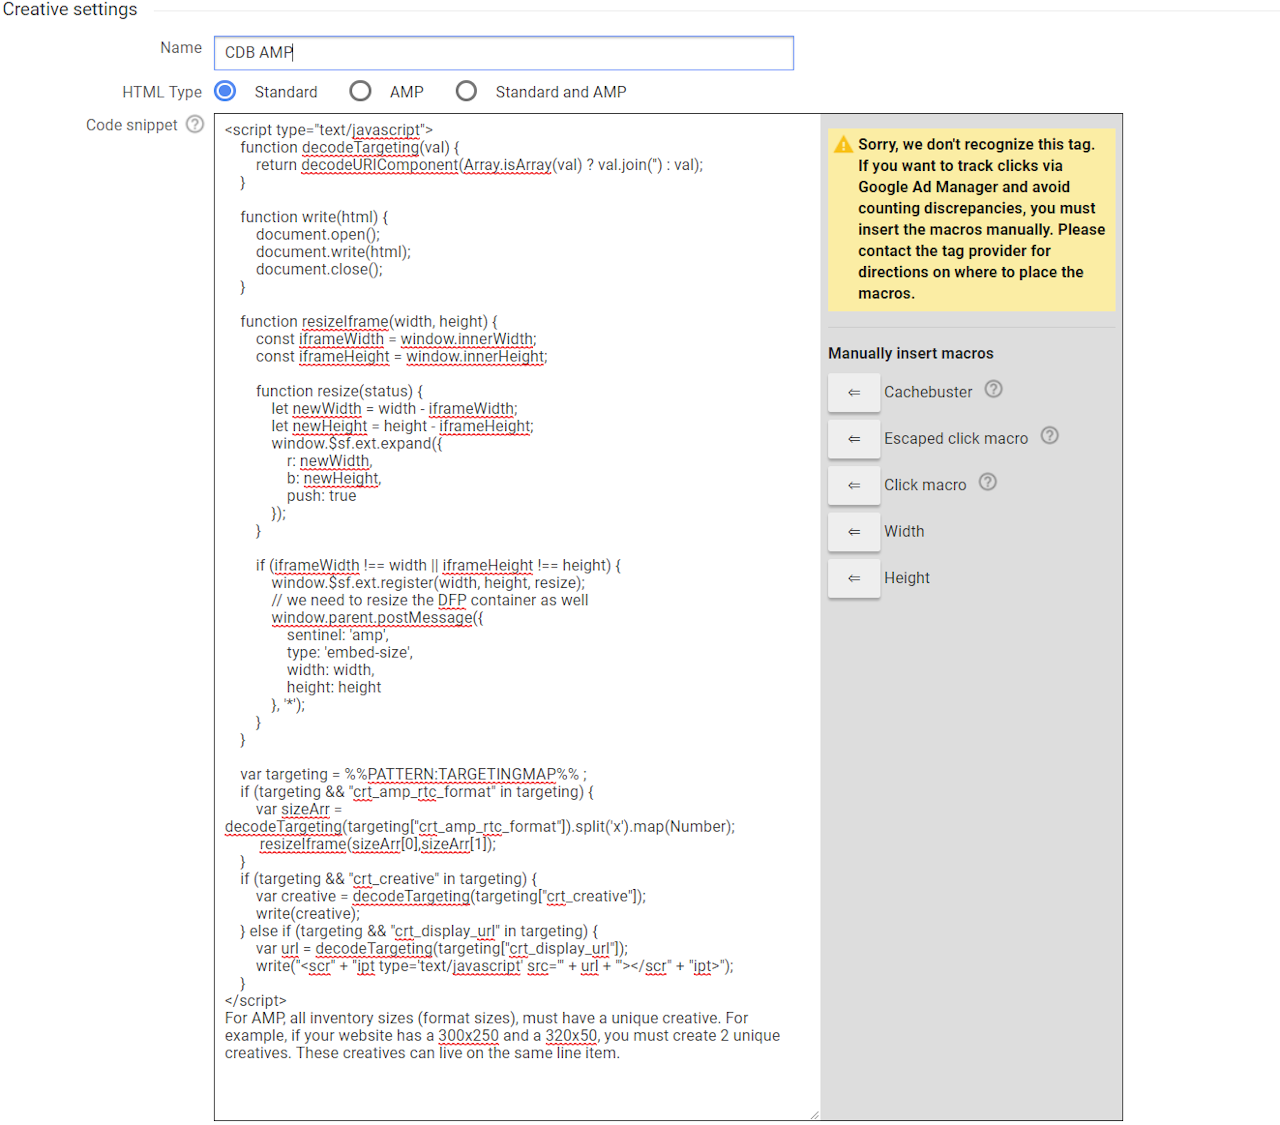This screenshot has width=1280, height=1125.
Task: Show help tooltip for Cachebuster
Action: coord(993,389)
